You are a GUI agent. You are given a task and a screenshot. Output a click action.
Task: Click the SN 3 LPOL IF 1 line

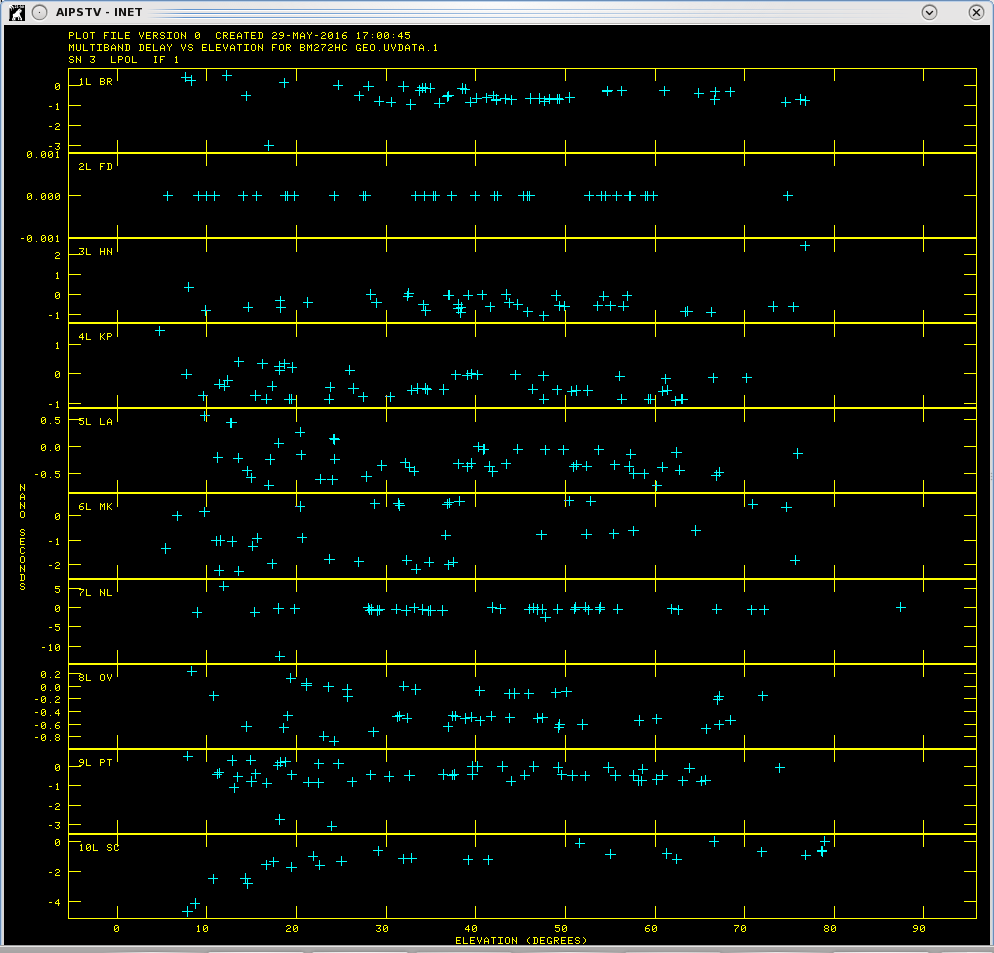124,60
